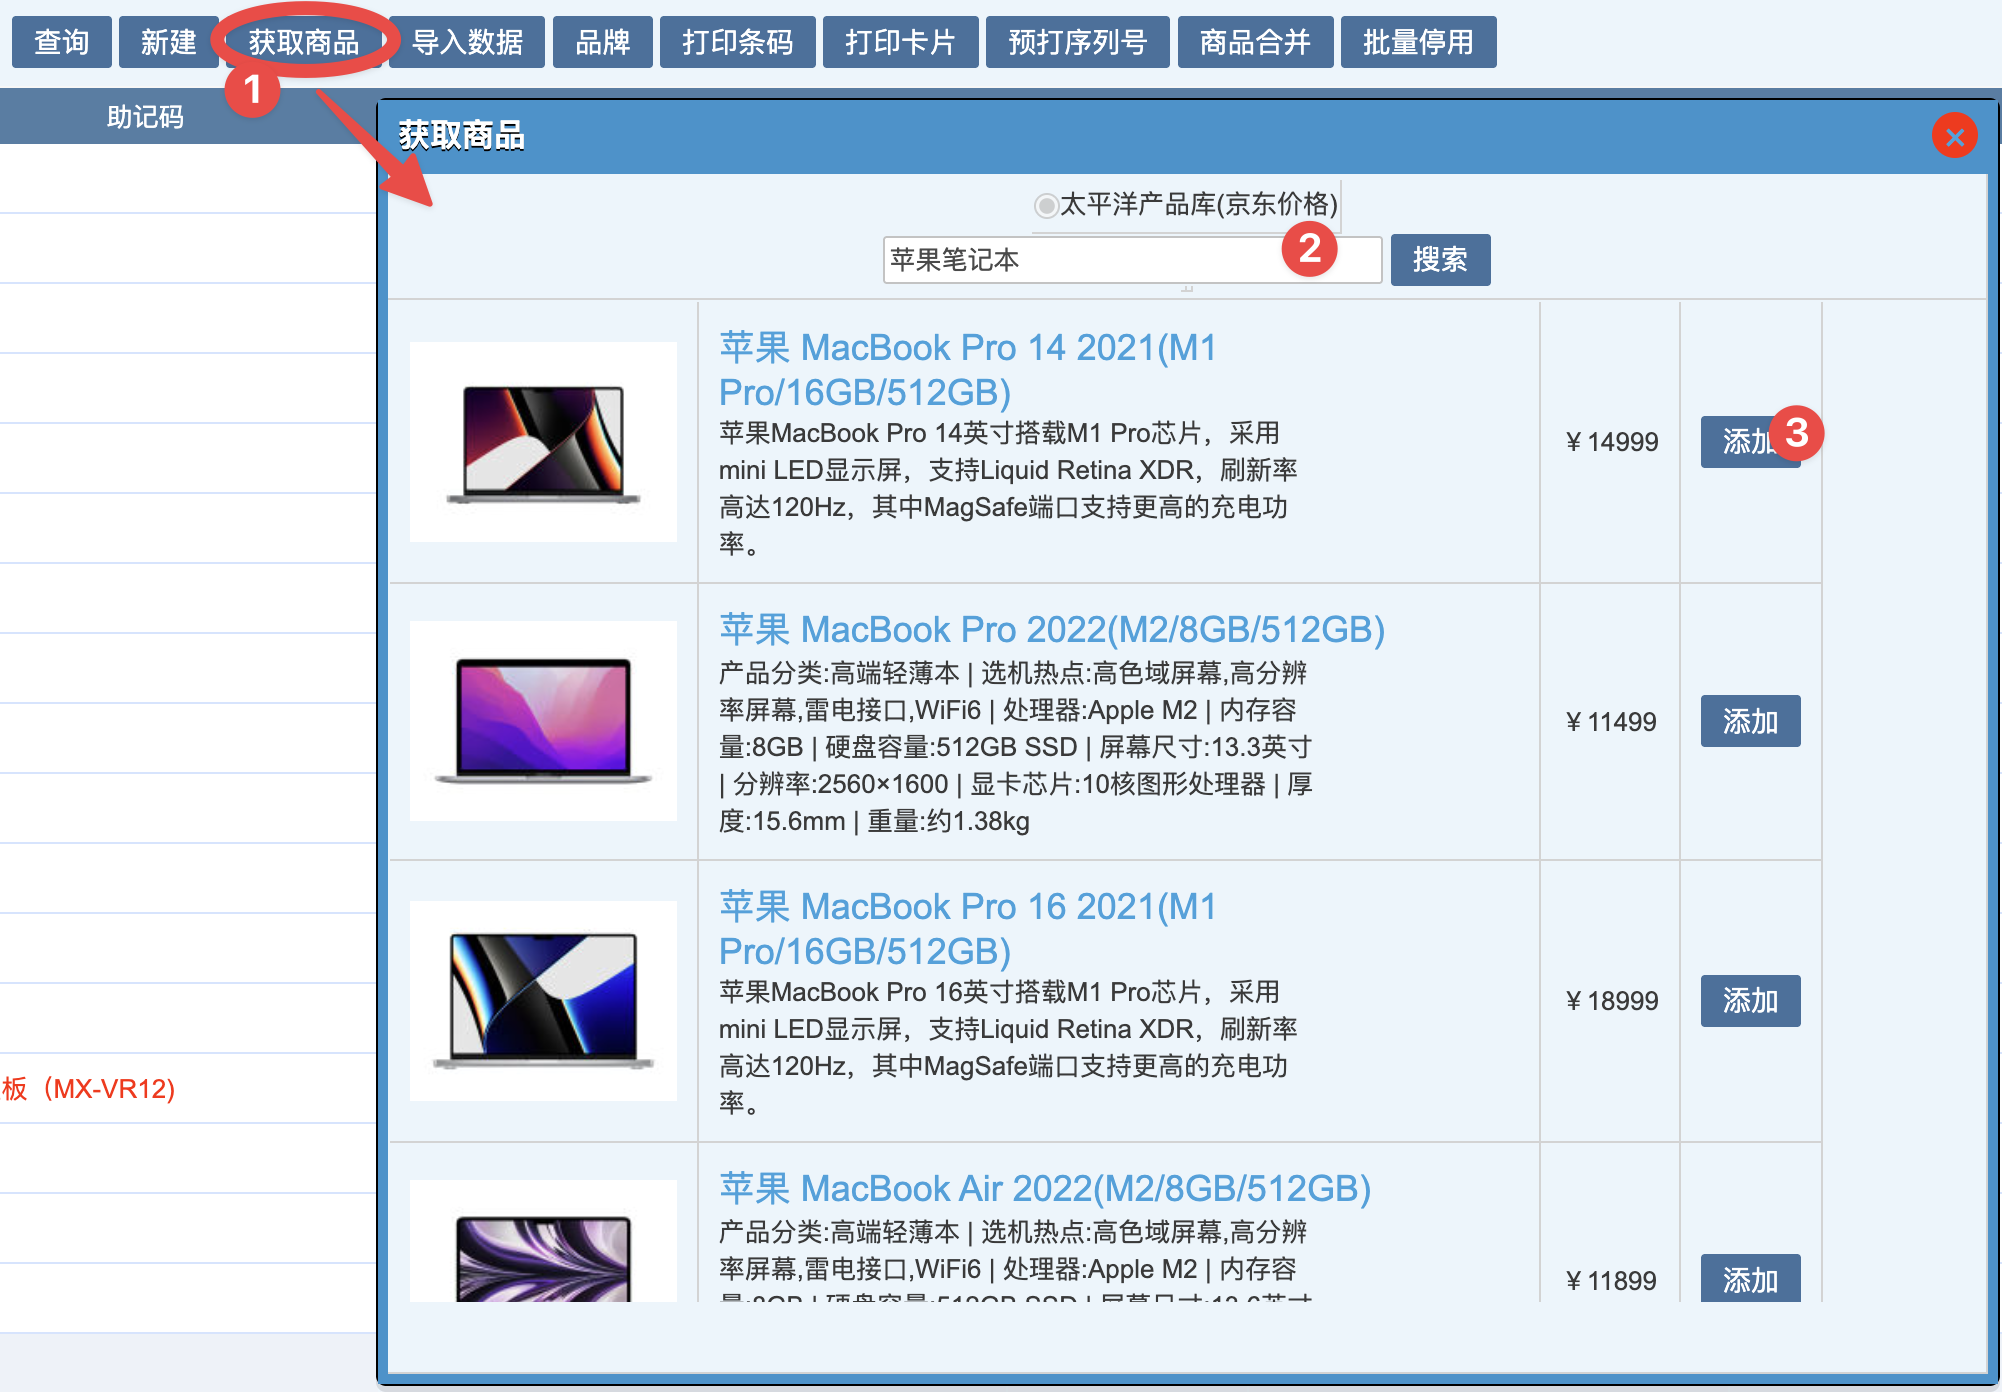Click the ¥11899 price text
Screen dimensions: 2002x1392
1611,1281
